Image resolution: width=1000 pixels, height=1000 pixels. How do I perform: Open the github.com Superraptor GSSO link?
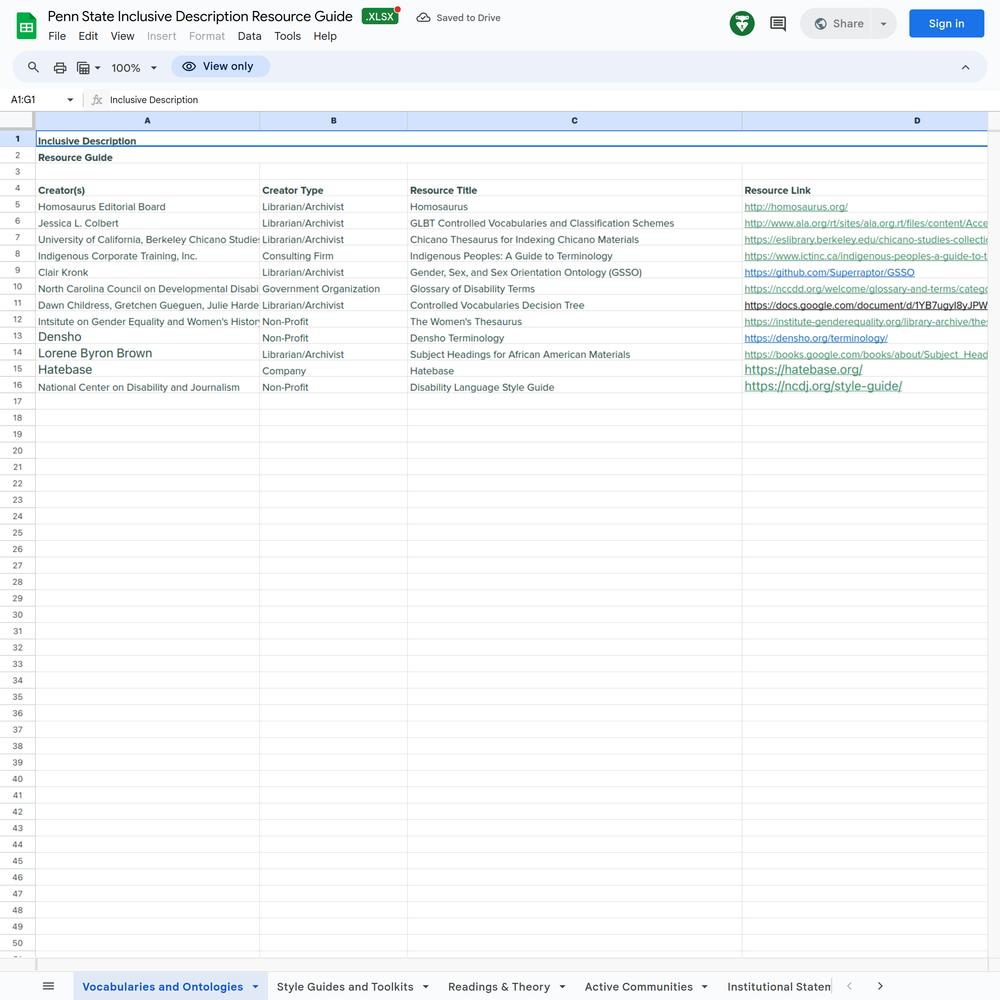829,272
